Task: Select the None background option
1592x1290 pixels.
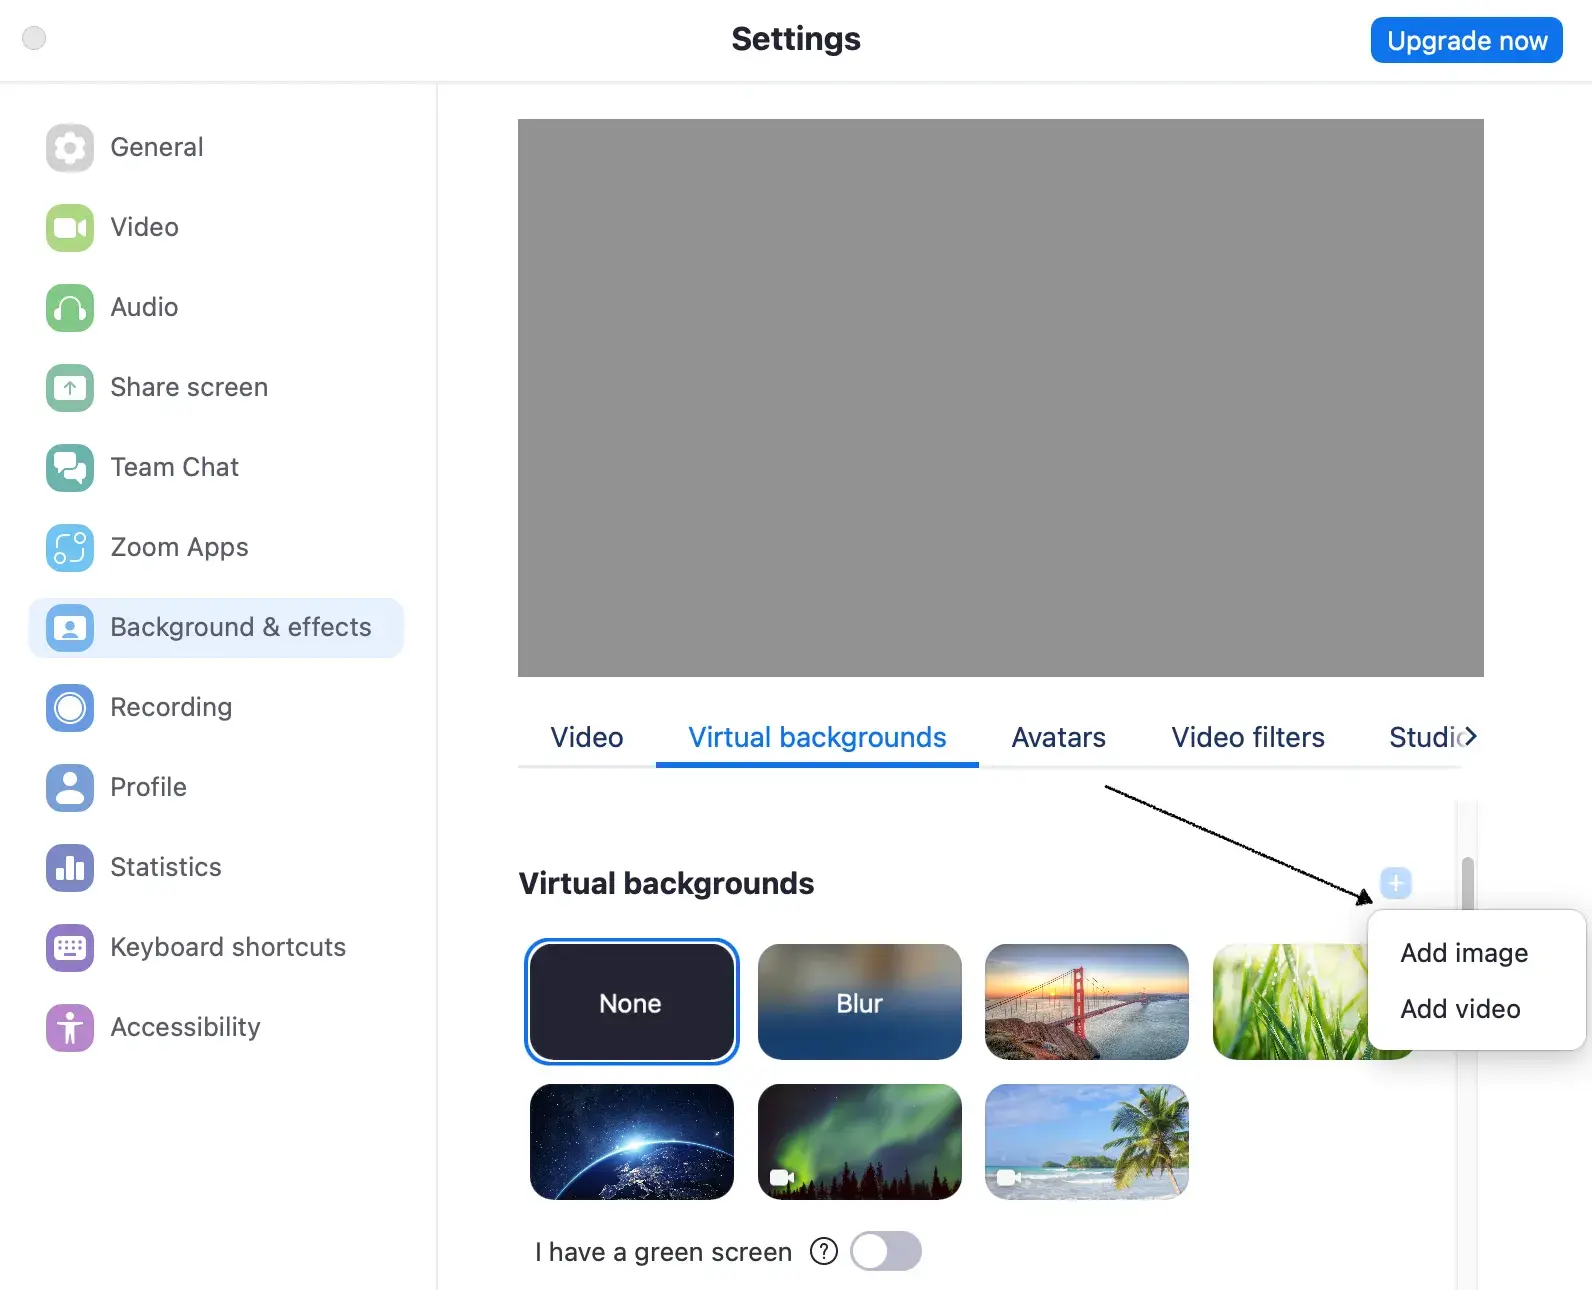Action: pyautogui.click(x=632, y=1002)
